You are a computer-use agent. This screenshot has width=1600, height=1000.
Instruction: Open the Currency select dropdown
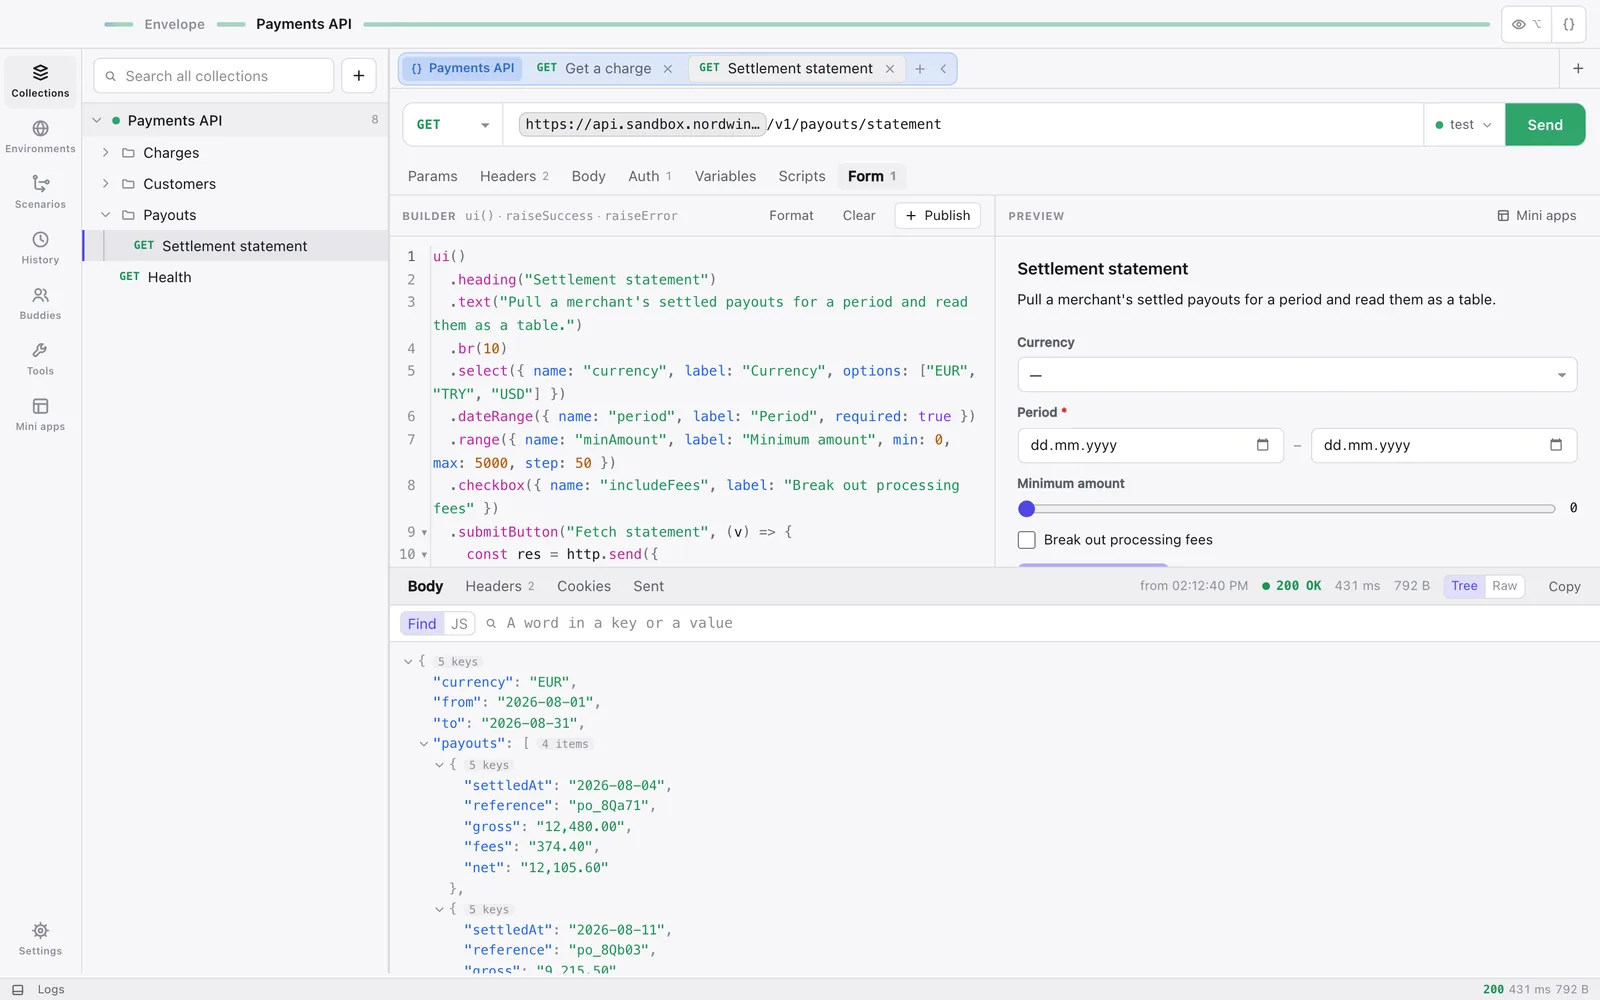pyautogui.click(x=1297, y=375)
